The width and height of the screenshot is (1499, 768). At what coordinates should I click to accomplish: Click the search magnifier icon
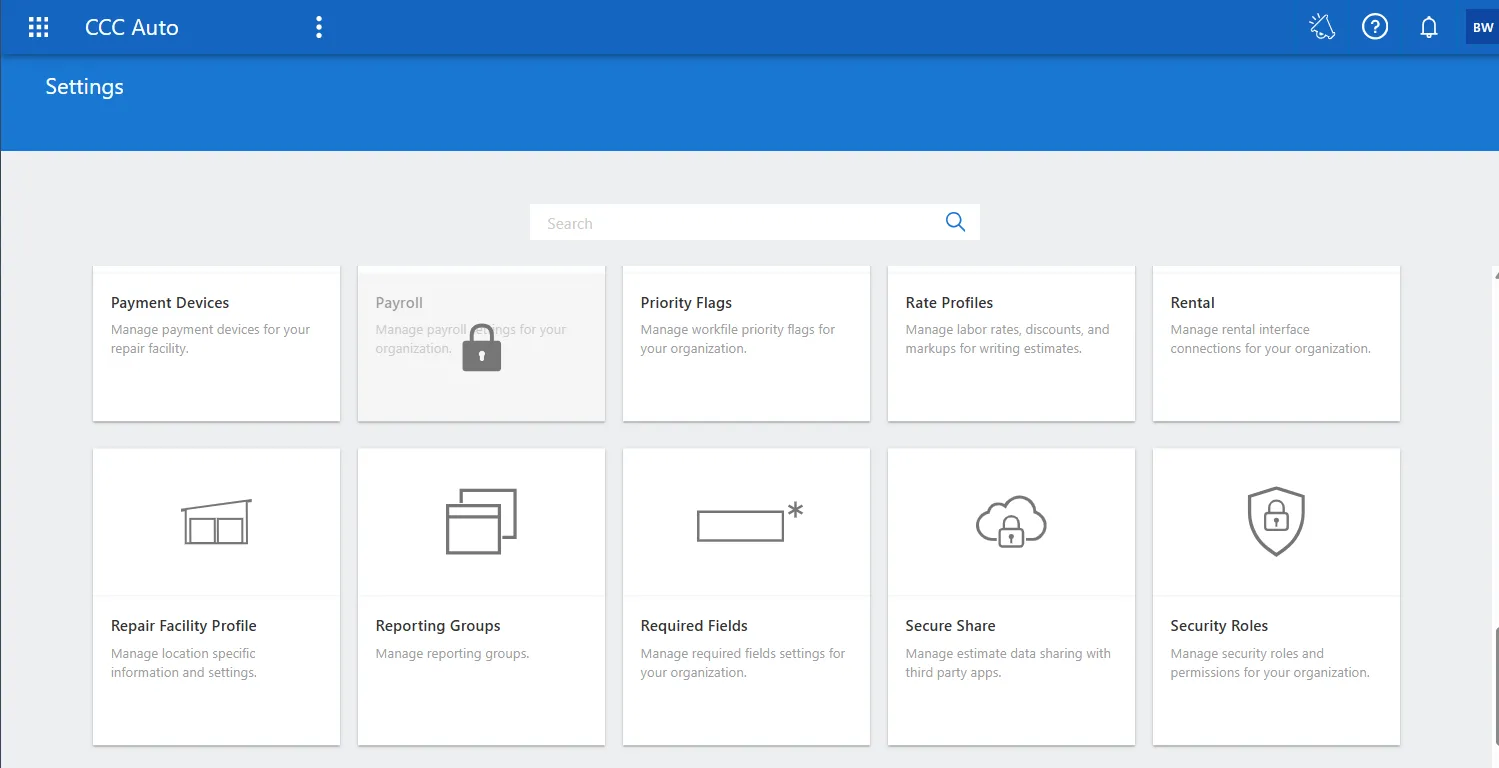(x=955, y=222)
